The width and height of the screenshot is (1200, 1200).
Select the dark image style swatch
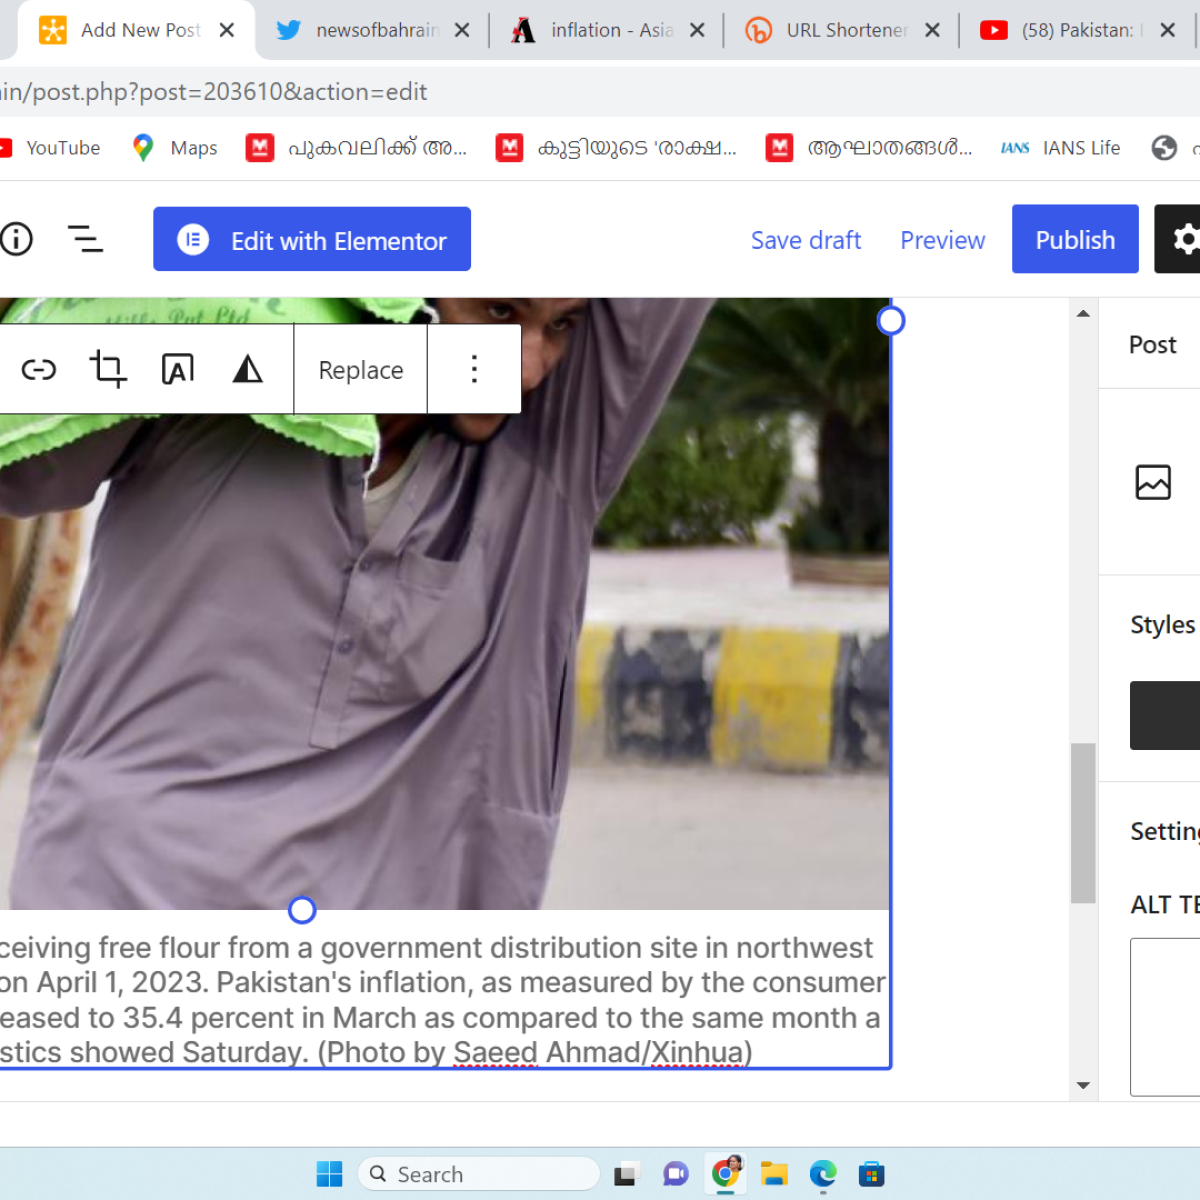pyautogui.click(x=1165, y=715)
